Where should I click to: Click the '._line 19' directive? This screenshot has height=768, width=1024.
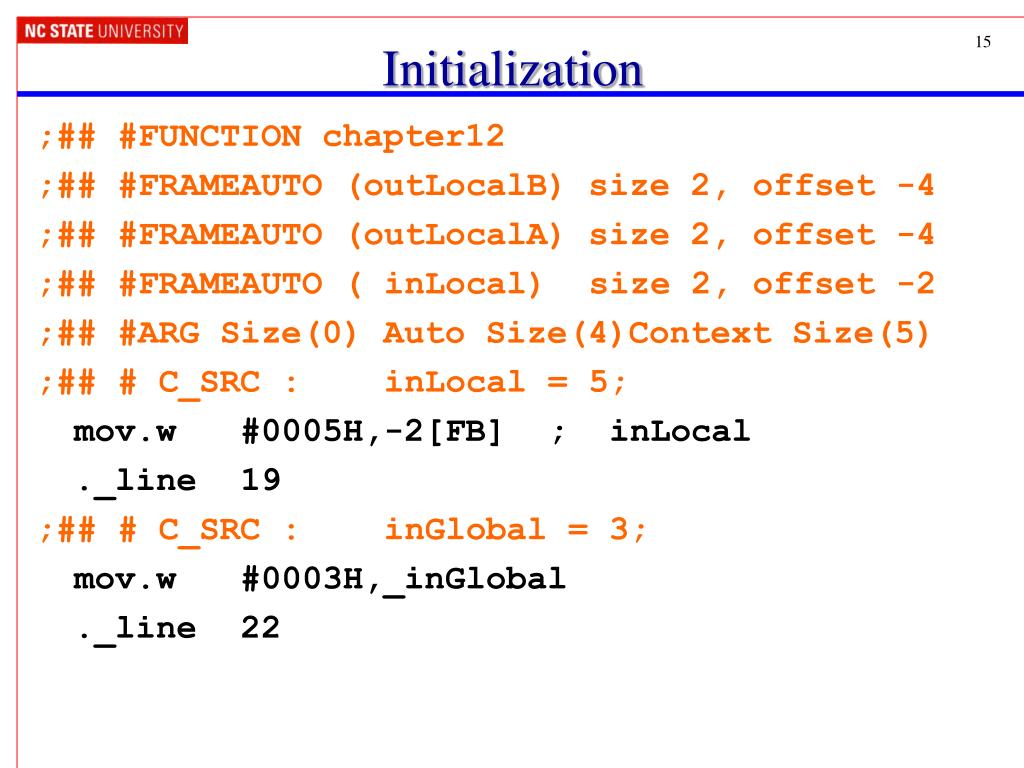point(179,482)
